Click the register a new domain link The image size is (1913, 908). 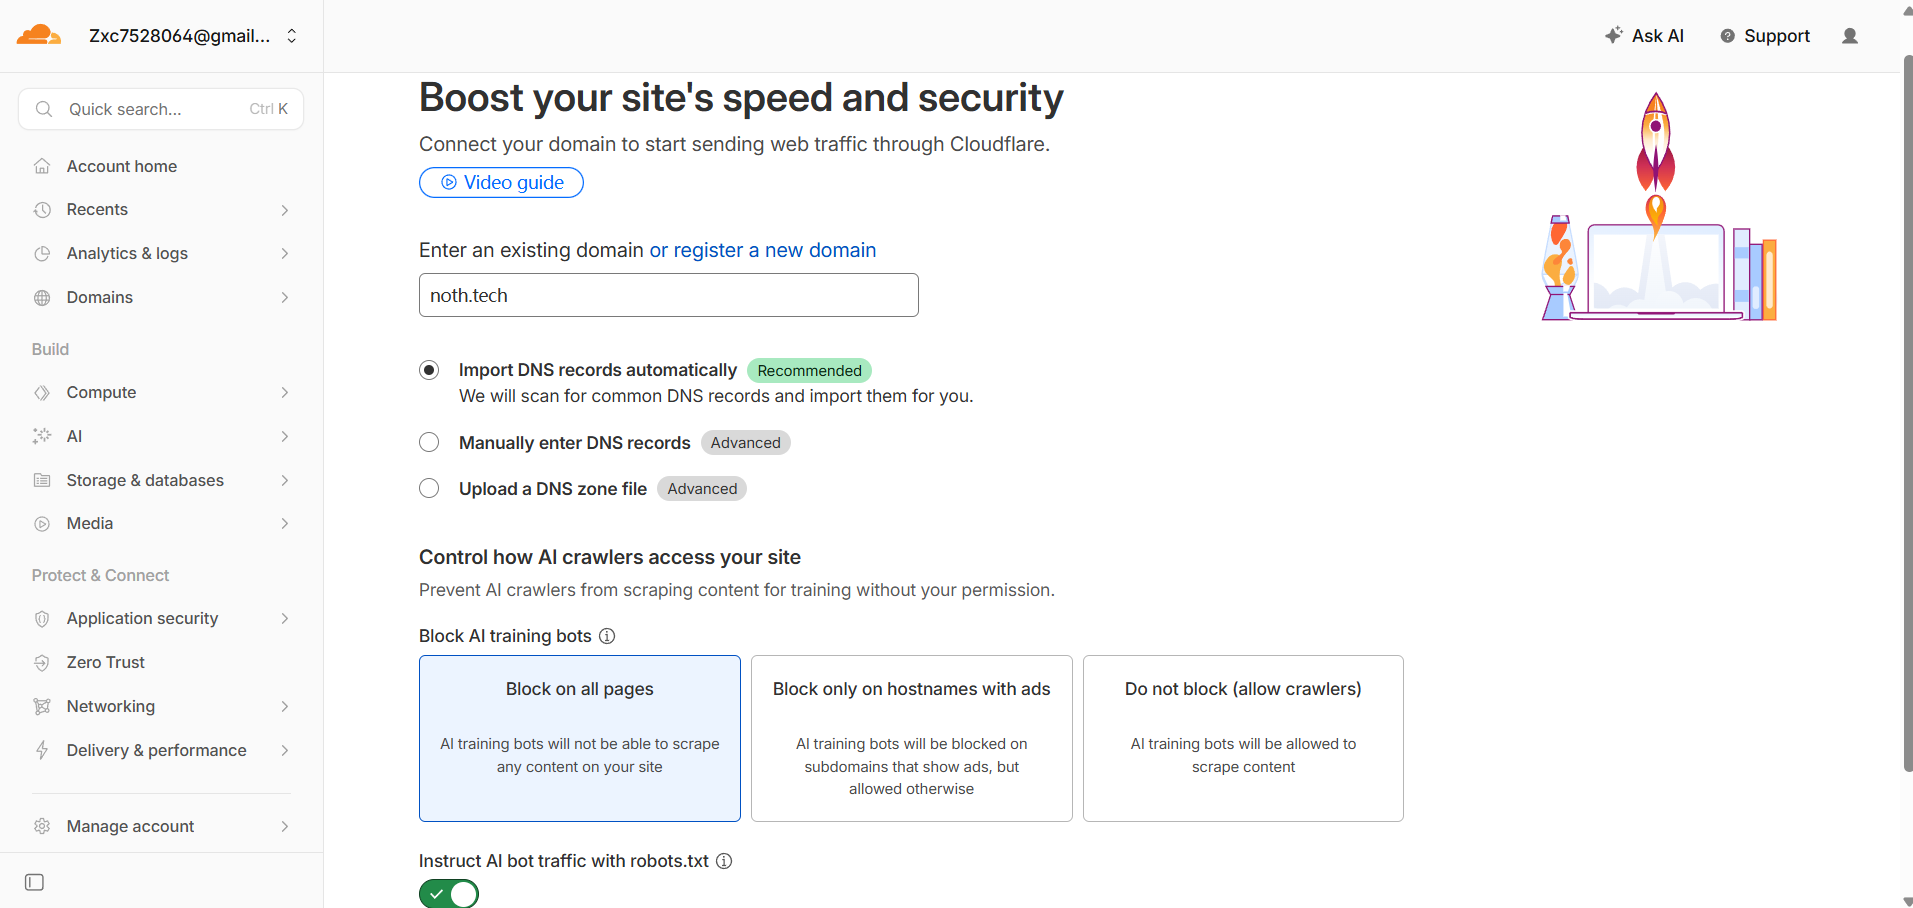[763, 250]
